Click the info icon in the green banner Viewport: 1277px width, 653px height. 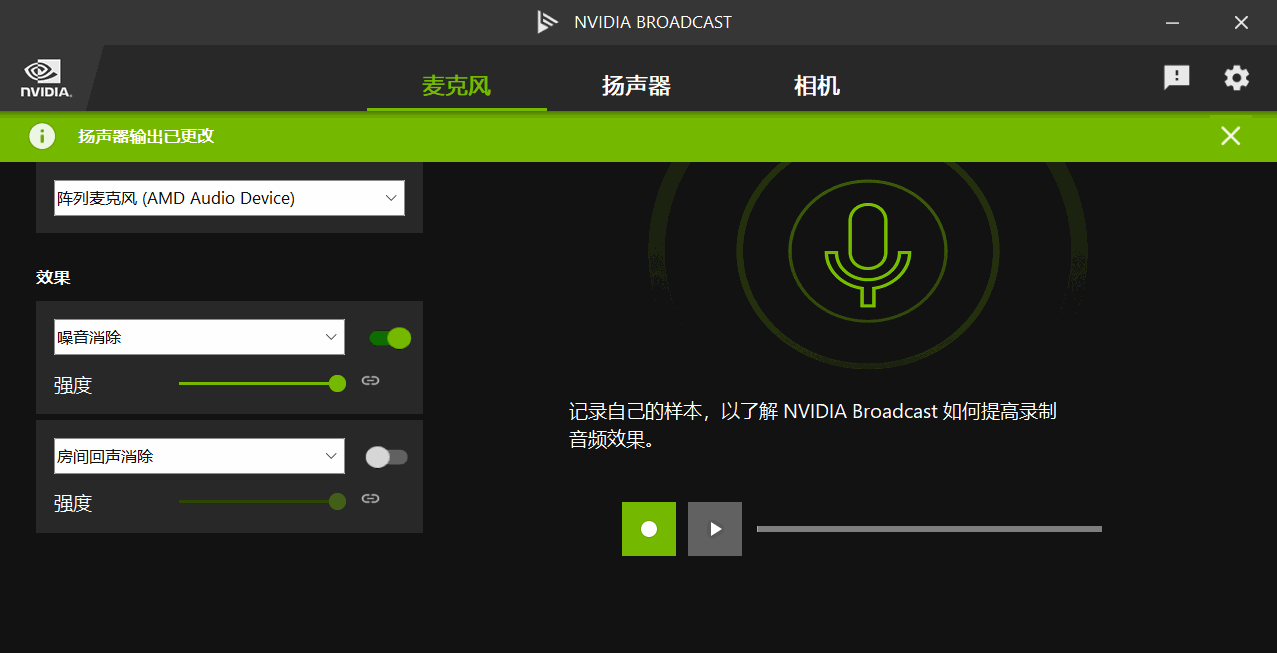(42, 136)
